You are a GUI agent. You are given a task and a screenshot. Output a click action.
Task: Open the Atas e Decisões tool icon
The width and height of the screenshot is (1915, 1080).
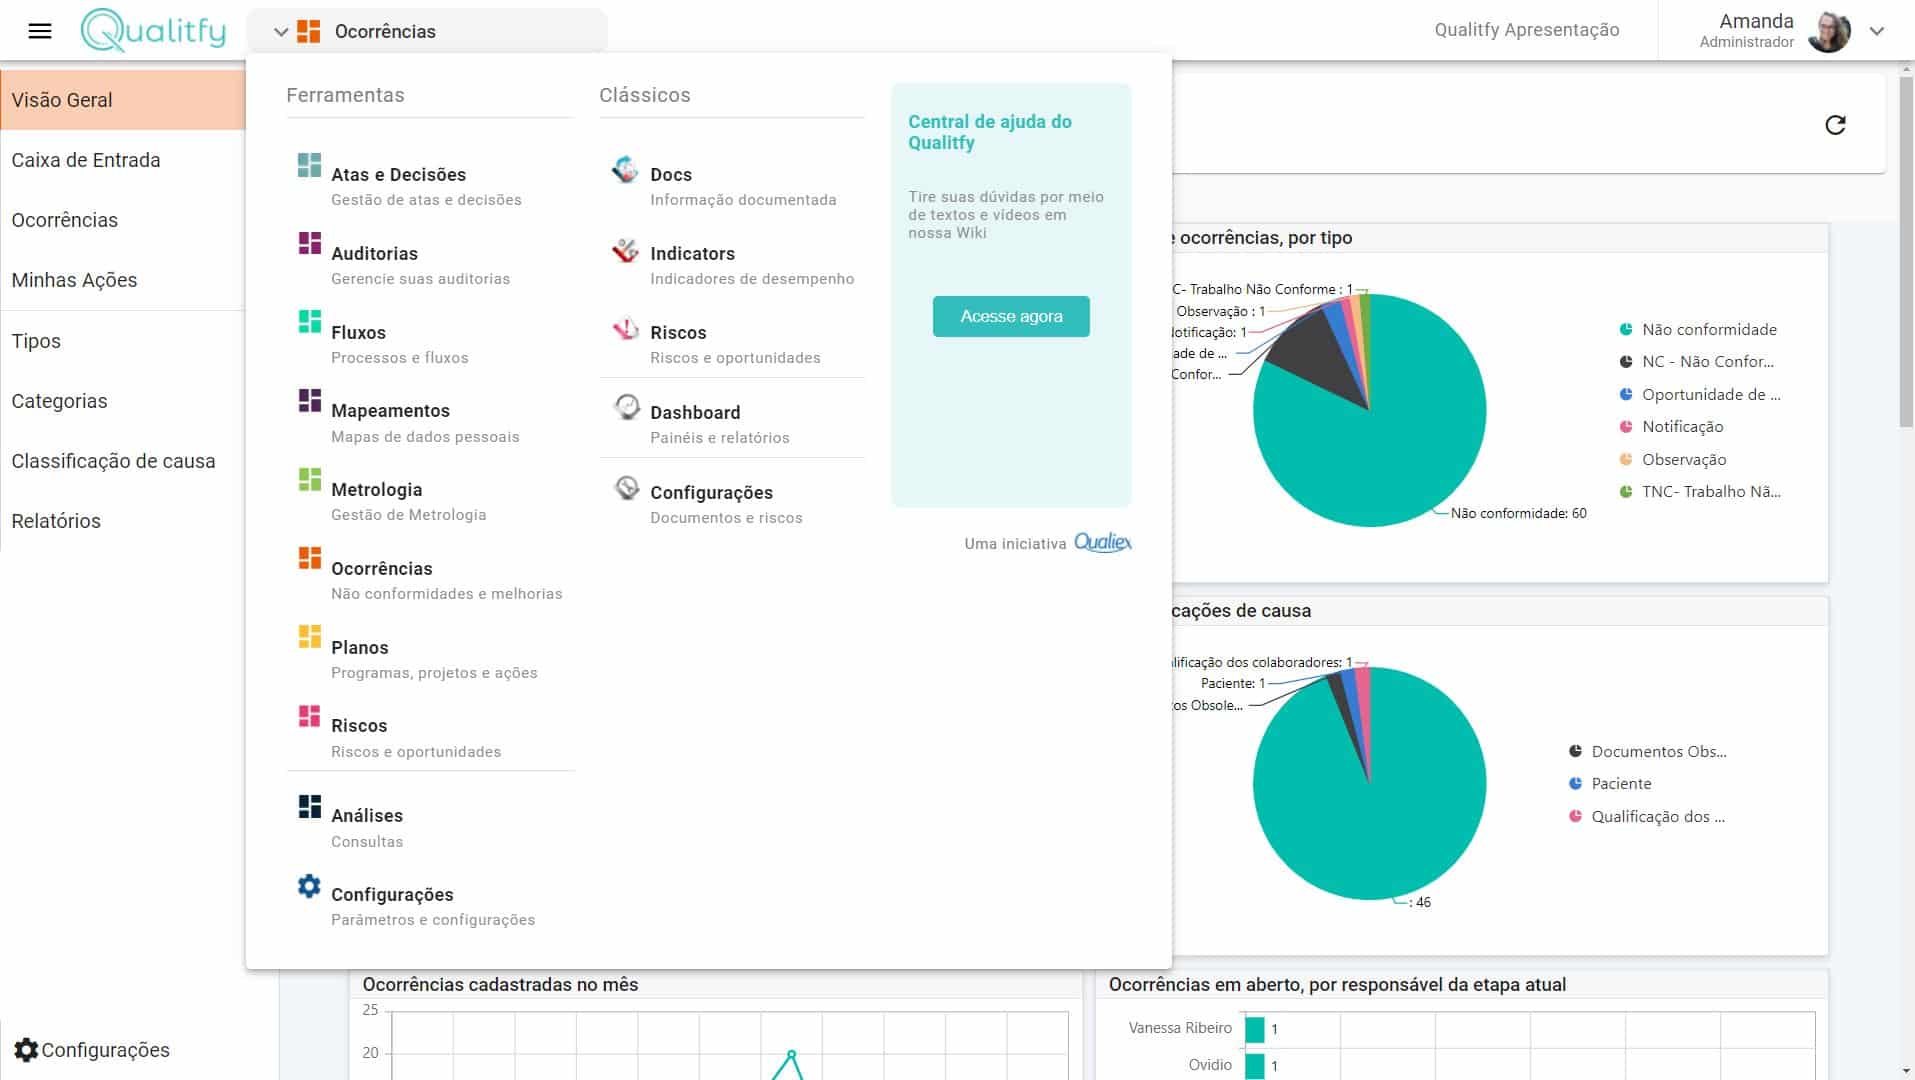(309, 166)
